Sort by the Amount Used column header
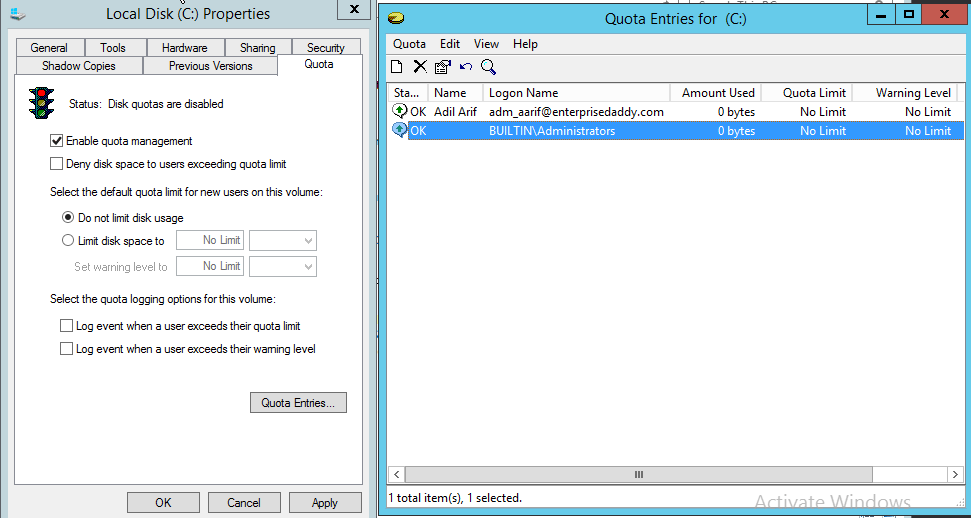The height and width of the screenshot is (518, 971). click(716, 93)
